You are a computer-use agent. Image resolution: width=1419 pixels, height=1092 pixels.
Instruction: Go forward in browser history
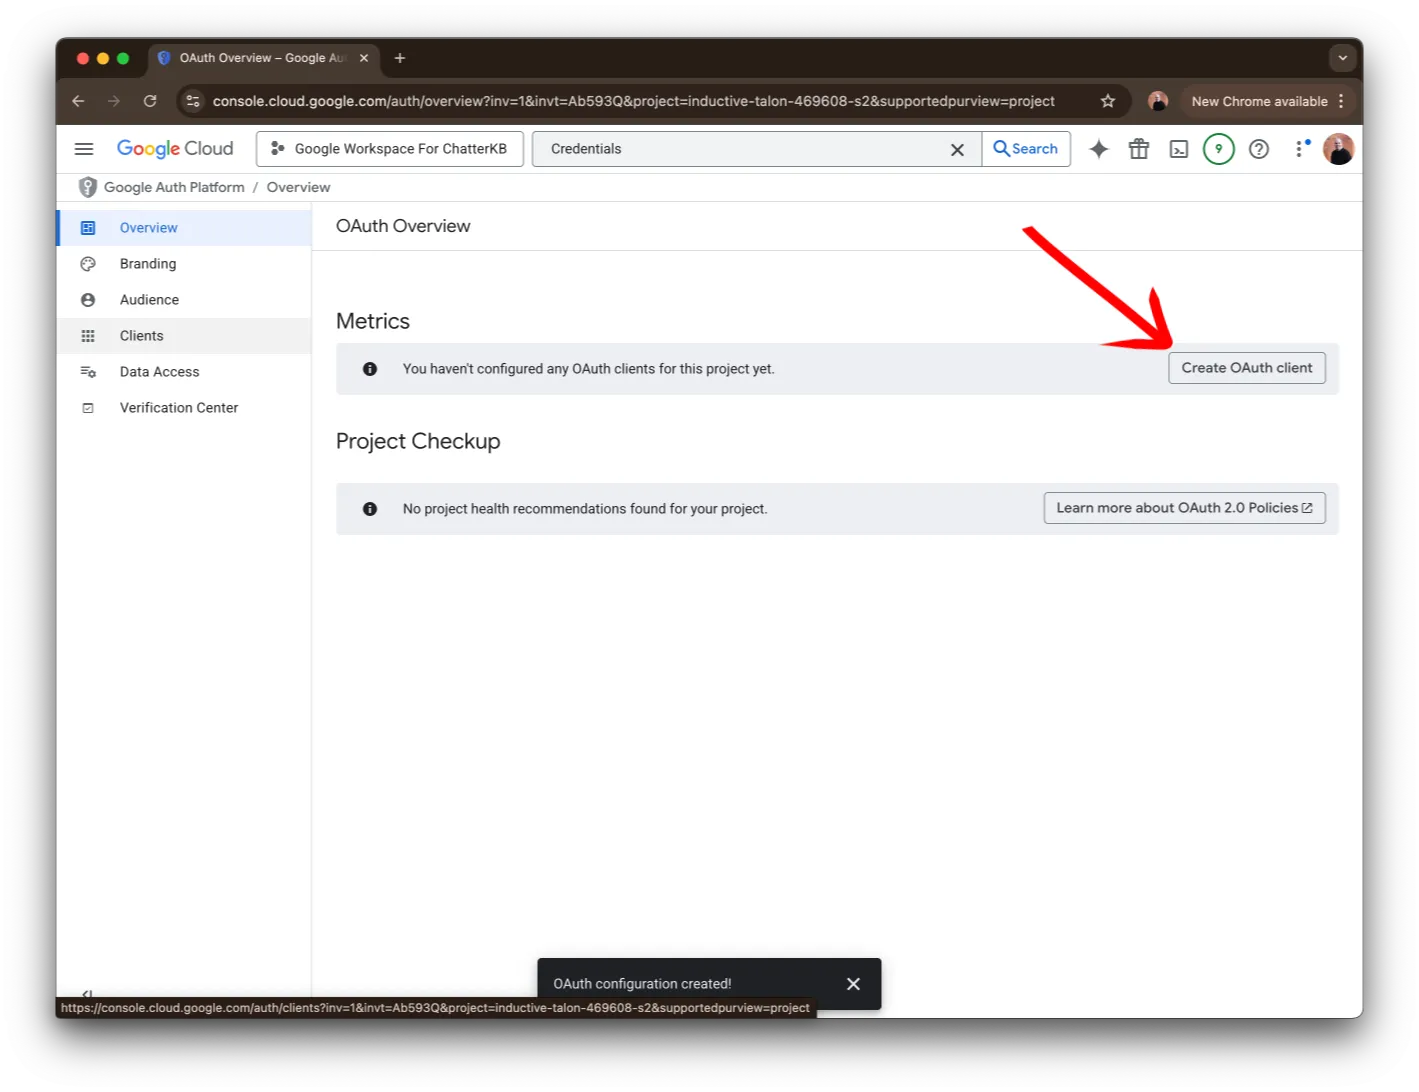coord(114,101)
